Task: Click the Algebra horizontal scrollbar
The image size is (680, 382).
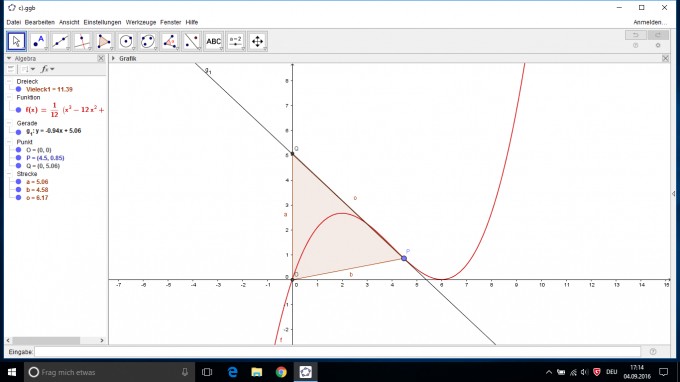Action: point(46,340)
